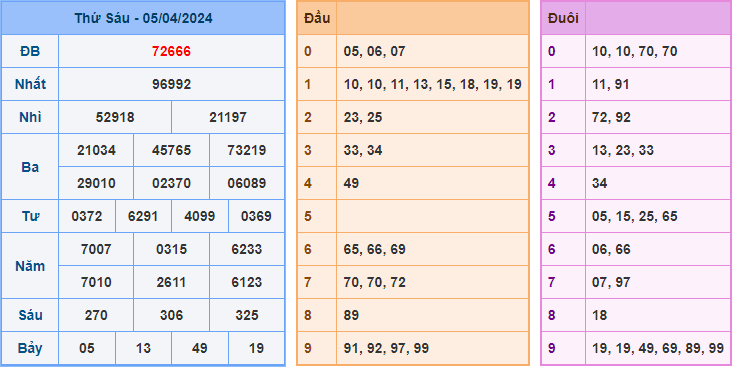Click sixth prize number 270
This screenshot has height=367, width=733.
96,316
